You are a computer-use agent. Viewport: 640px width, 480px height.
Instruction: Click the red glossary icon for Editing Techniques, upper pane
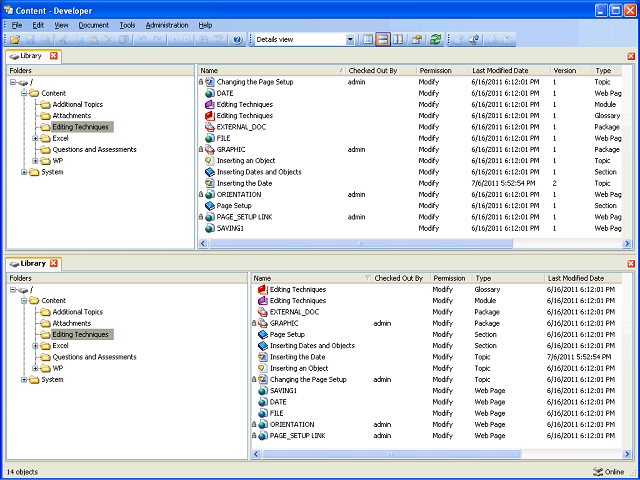210,116
